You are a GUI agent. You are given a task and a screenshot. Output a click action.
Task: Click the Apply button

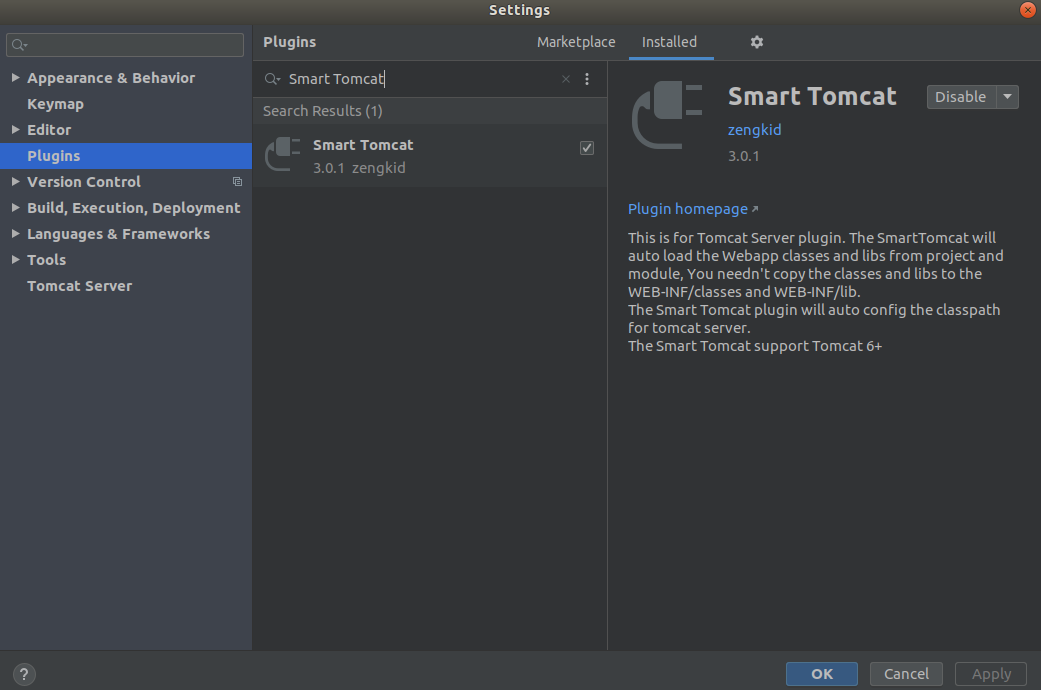(991, 674)
